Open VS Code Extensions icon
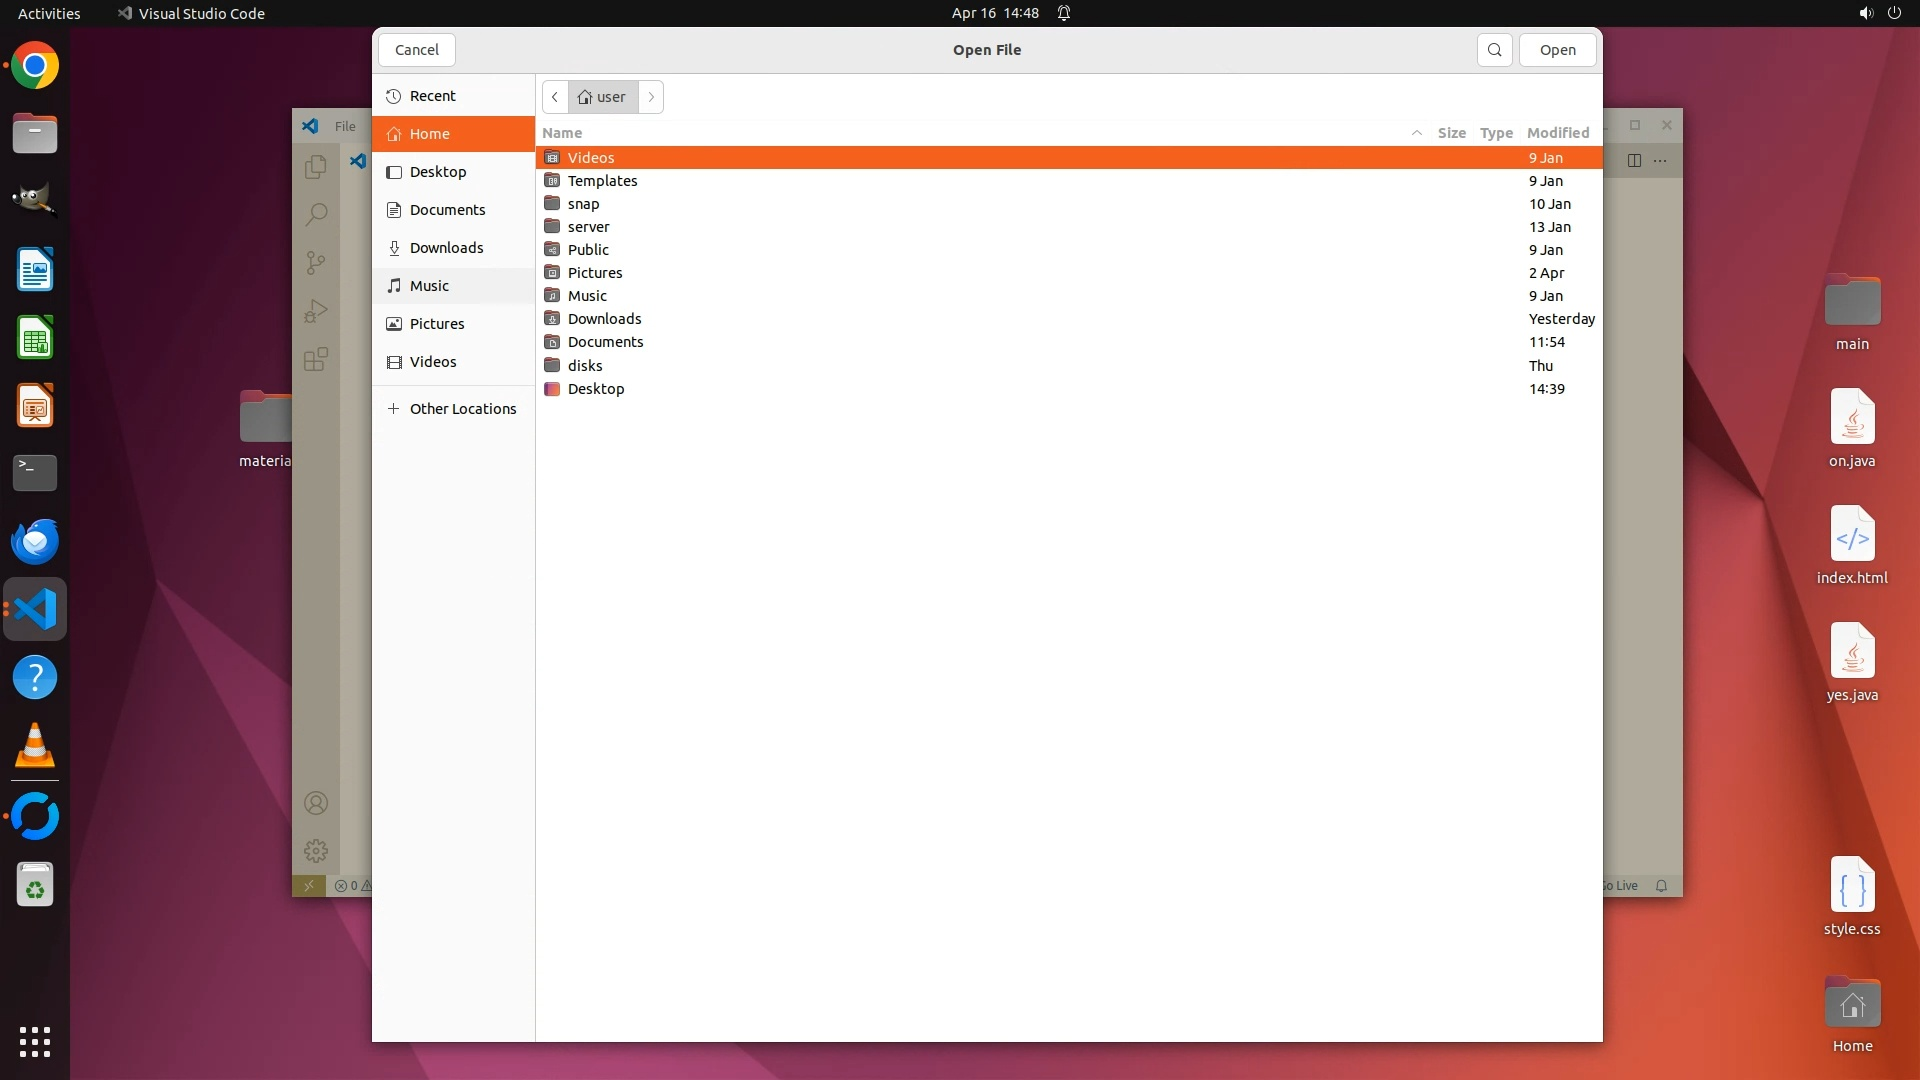 pyautogui.click(x=316, y=359)
